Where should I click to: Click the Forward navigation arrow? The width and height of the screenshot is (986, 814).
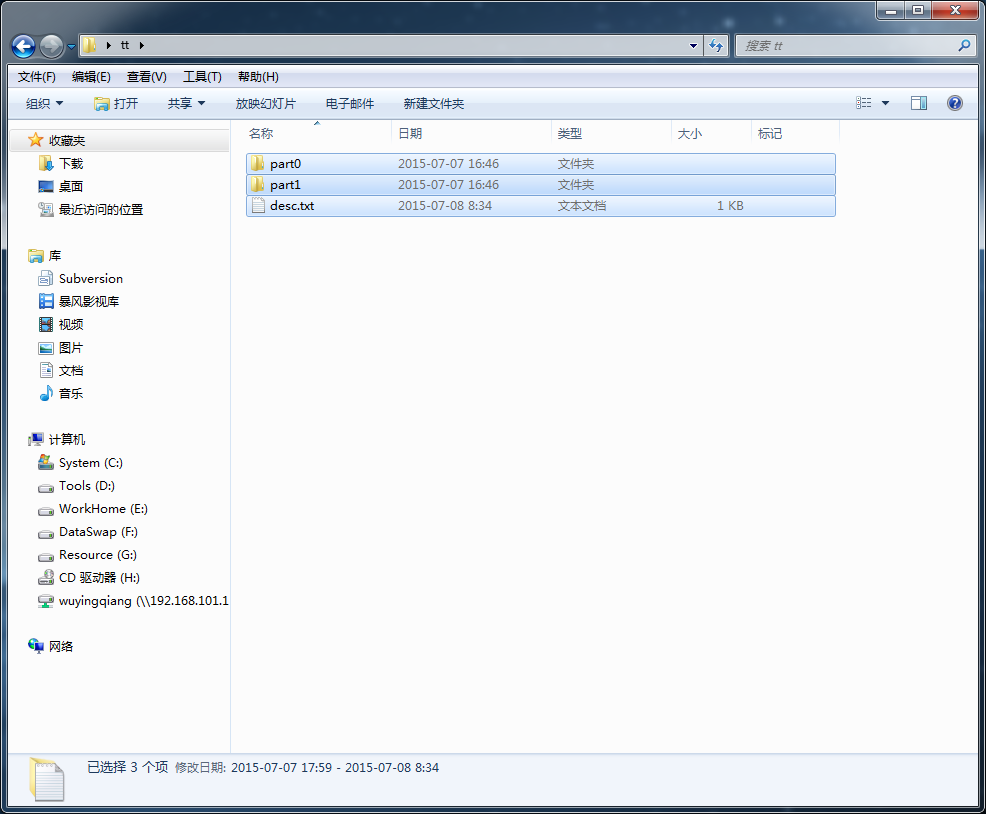click(52, 46)
